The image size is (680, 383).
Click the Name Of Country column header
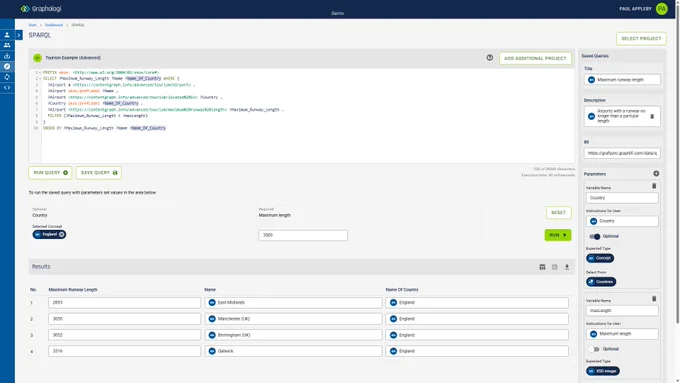pyautogui.click(x=402, y=290)
